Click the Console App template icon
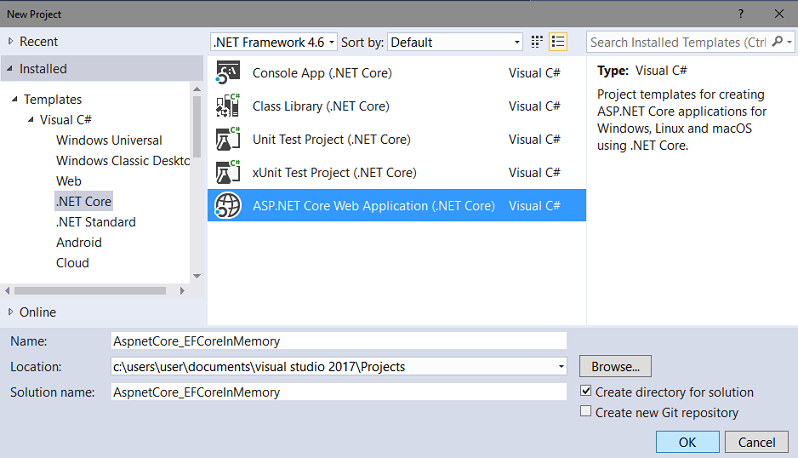 tap(227, 72)
